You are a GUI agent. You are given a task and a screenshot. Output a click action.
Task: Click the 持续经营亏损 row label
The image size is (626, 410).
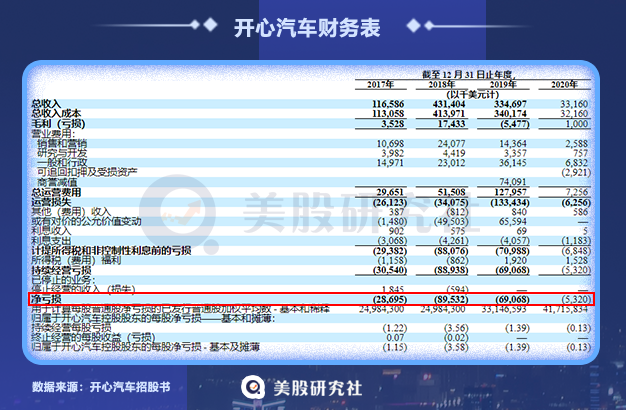click(61, 270)
